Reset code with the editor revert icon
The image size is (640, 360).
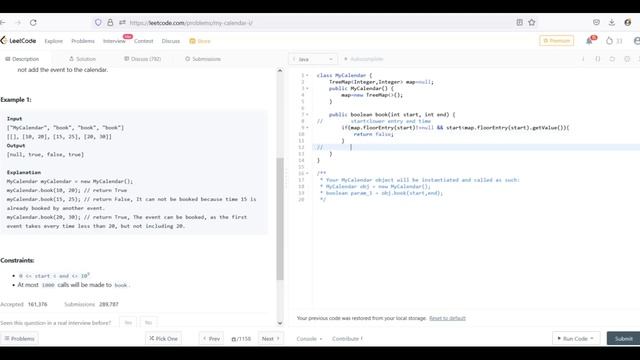(x=612, y=59)
